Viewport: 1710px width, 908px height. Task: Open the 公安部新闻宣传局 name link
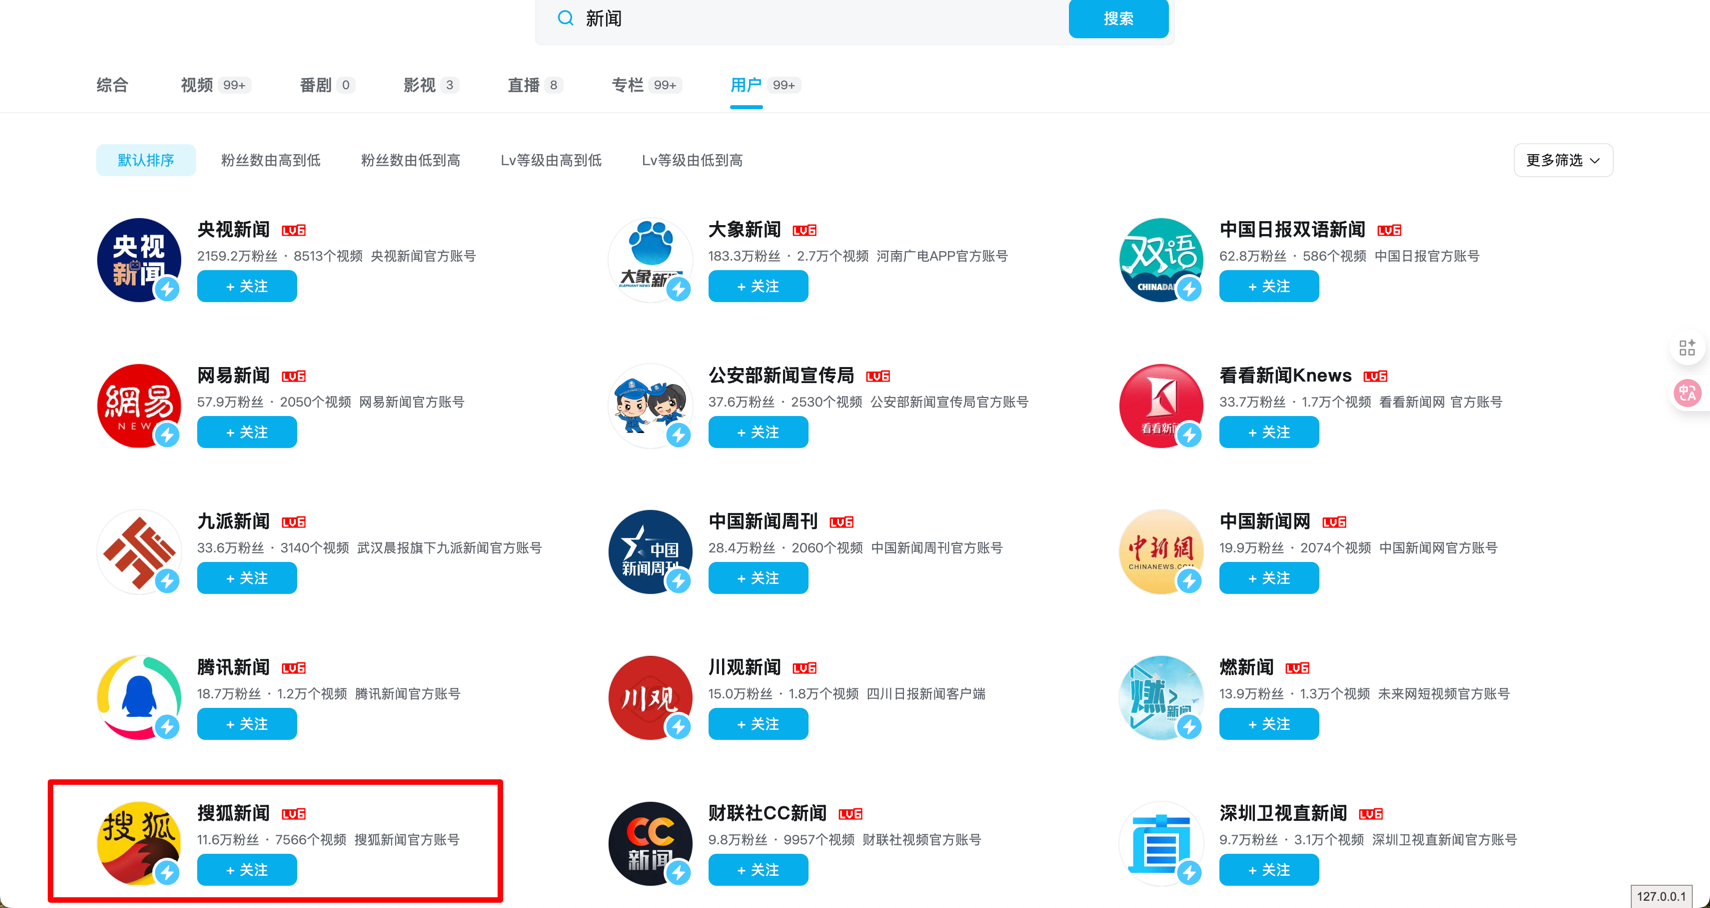[781, 376]
